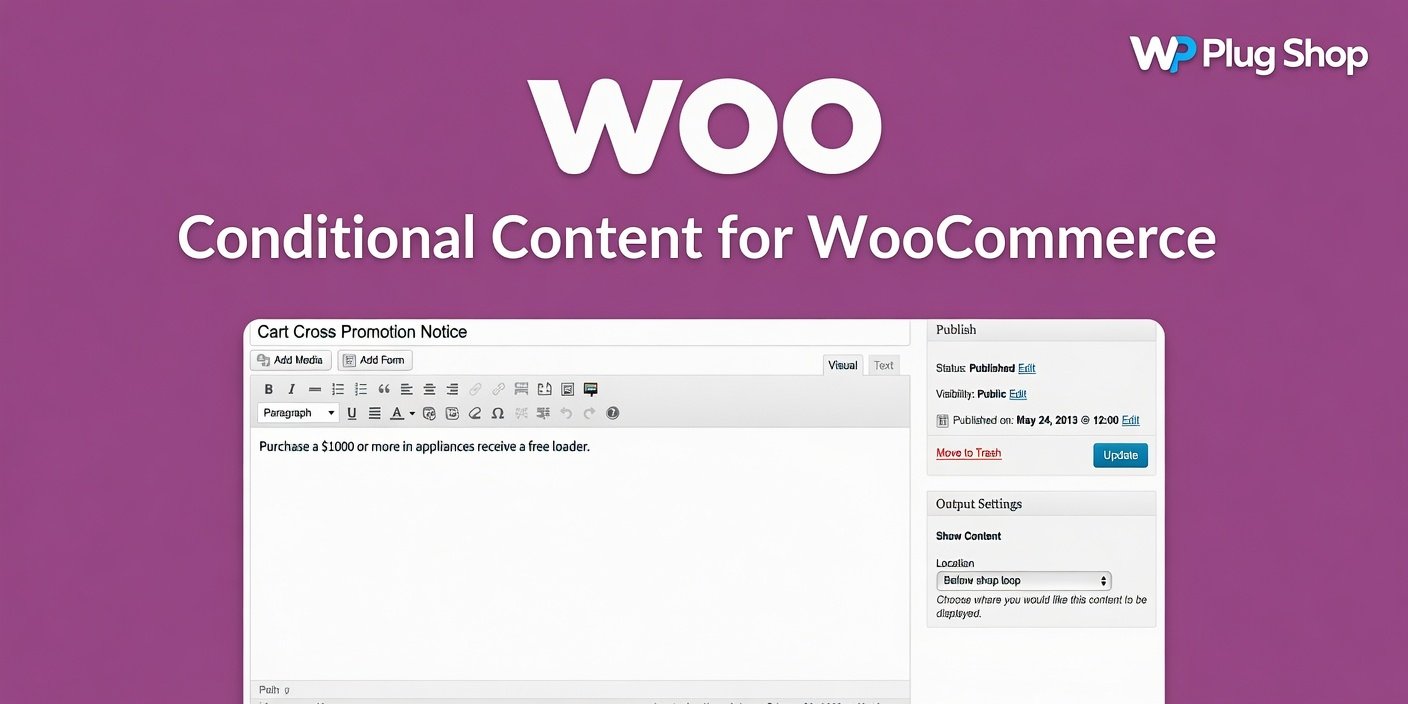Edit the Published on date
This screenshot has height=704, width=1408.
pyautogui.click(x=1131, y=420)
